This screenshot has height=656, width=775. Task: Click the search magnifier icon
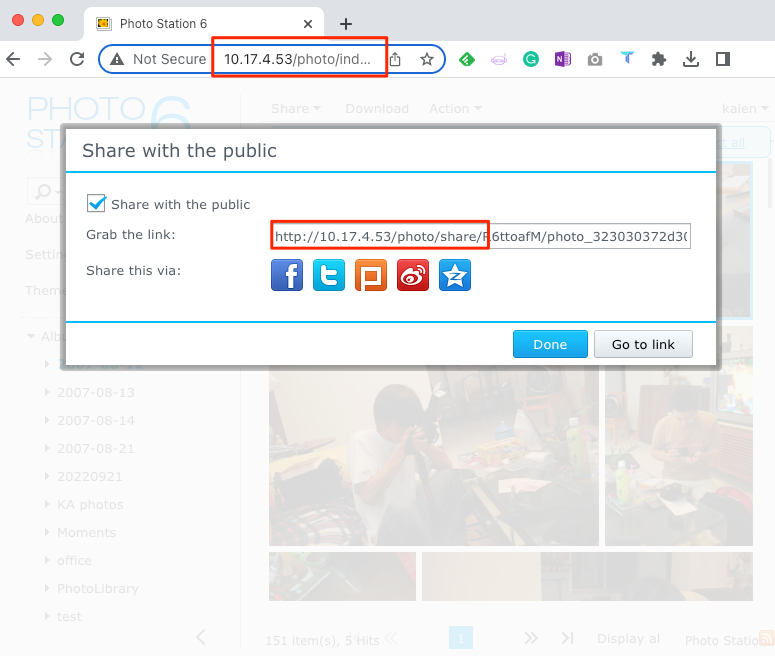pyautogui.click(x=43, y=191)
